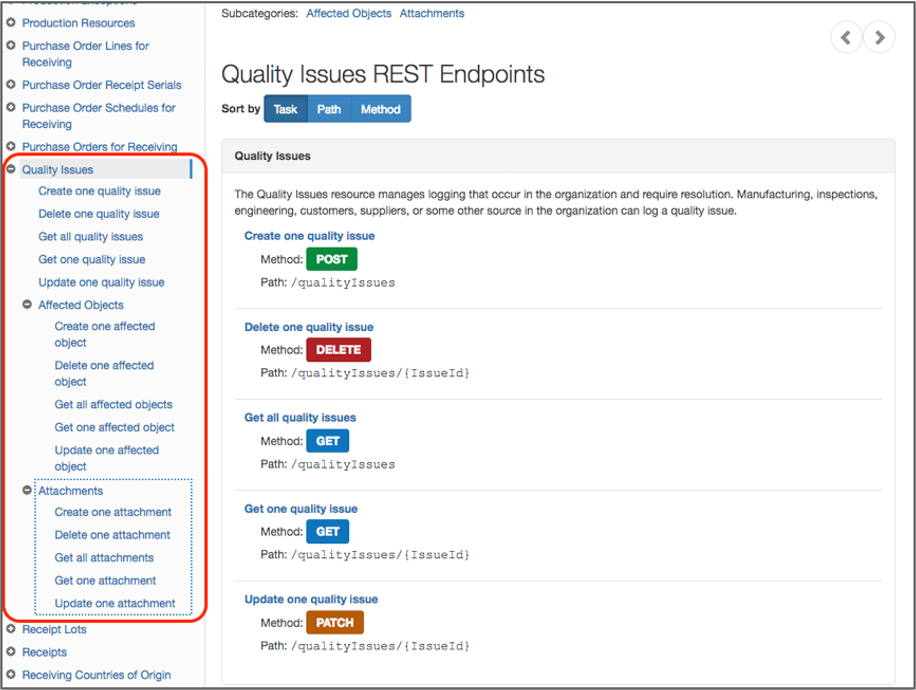Collapse the Affected Objects subtree

coord(27,305)
